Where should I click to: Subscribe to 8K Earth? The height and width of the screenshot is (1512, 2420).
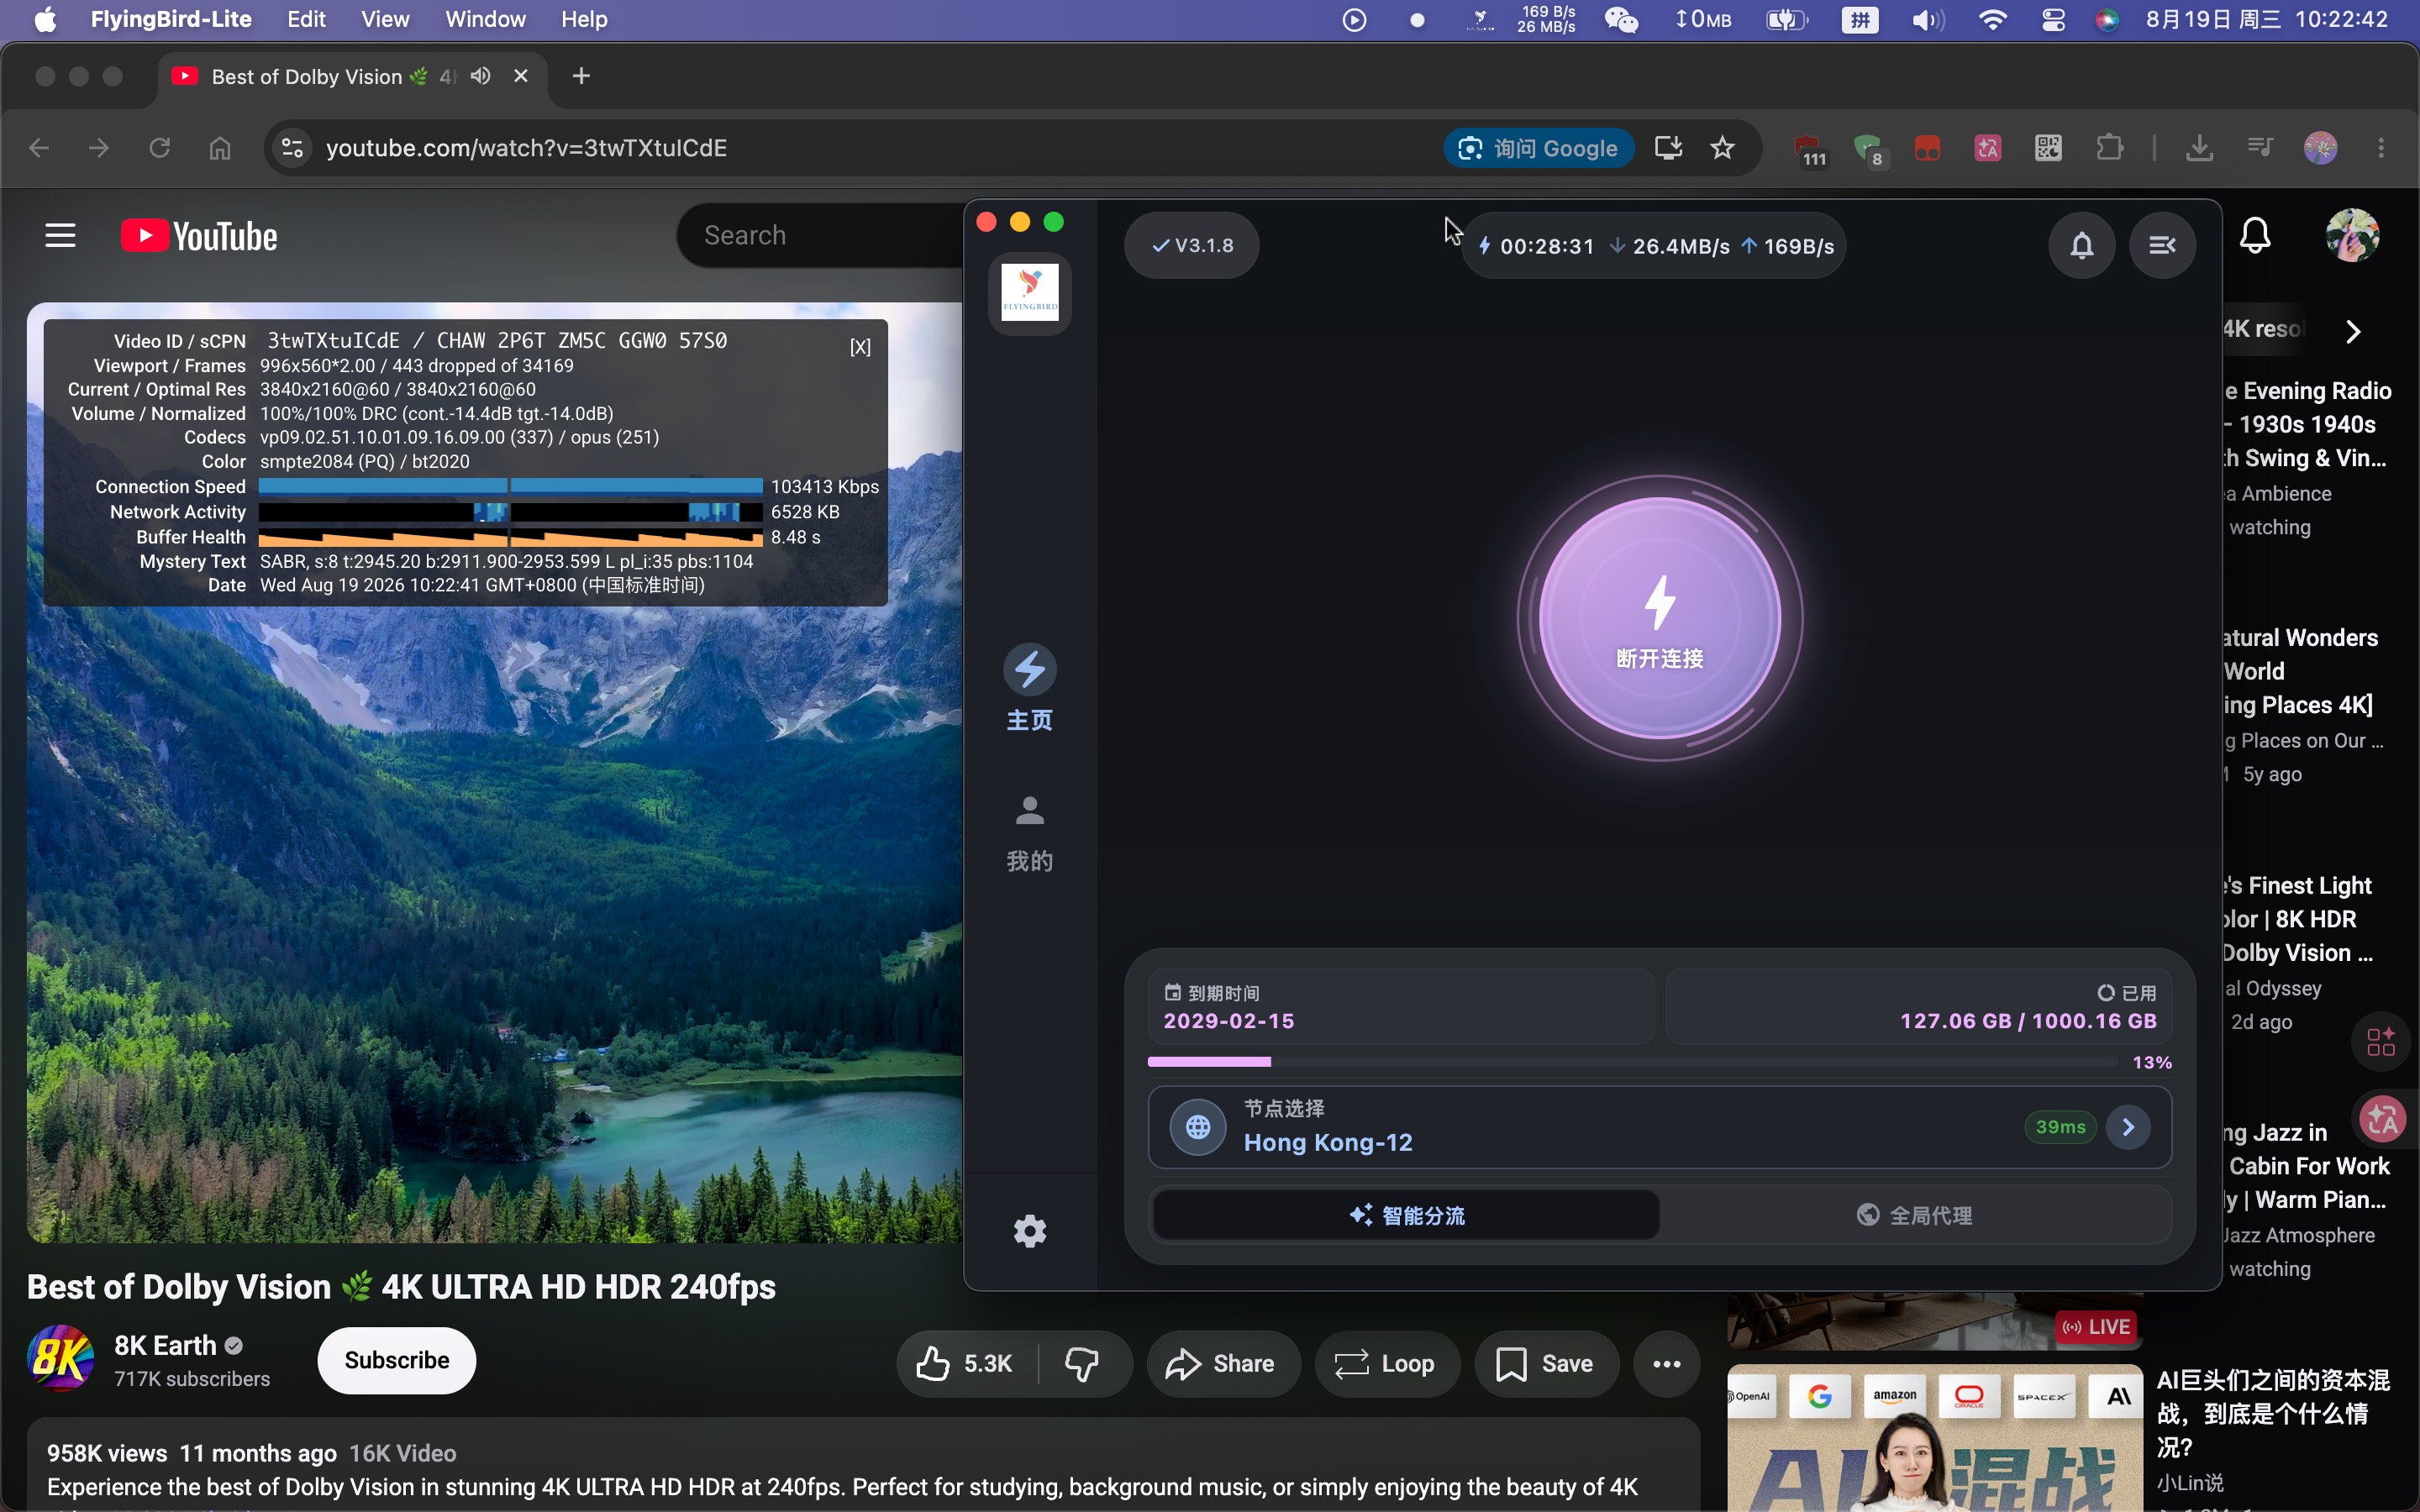click(x=396, y=1360)
